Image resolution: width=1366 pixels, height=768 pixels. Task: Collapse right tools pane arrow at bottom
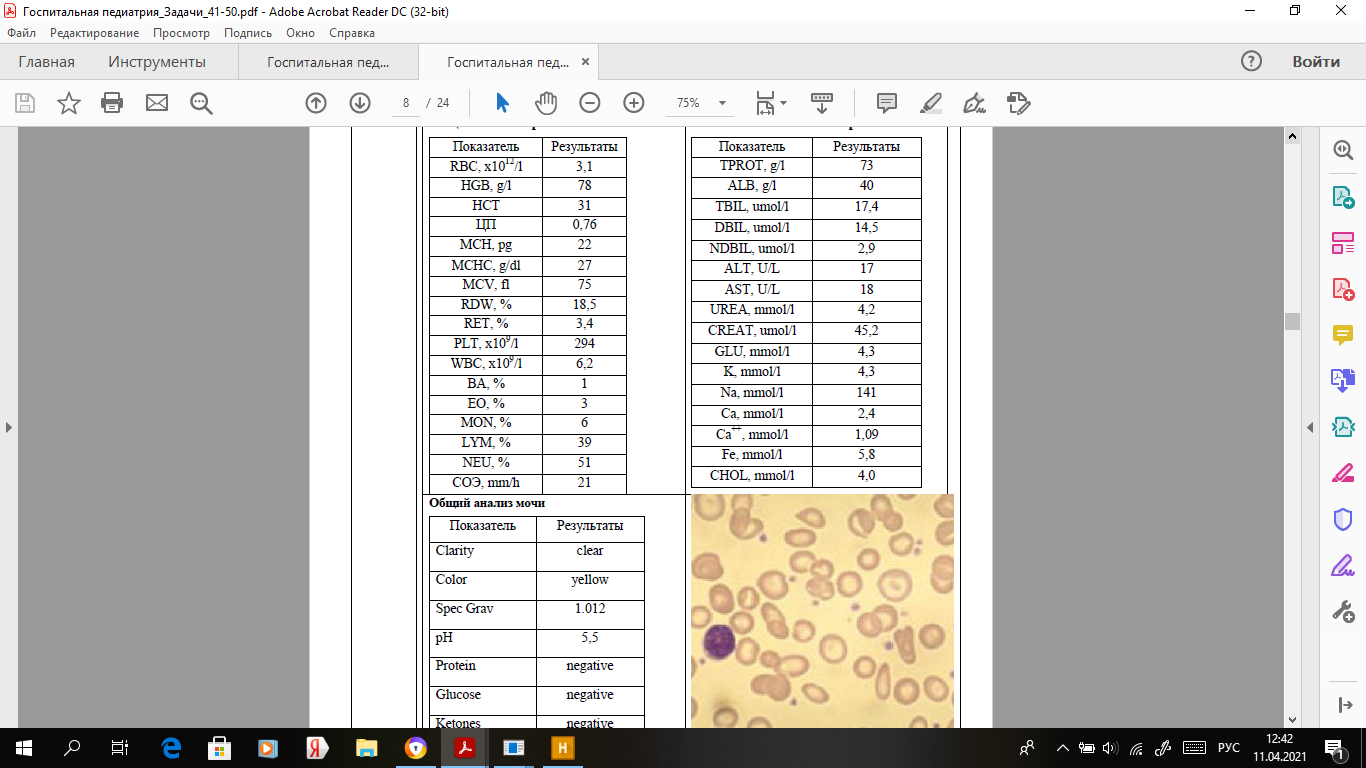click(x=1343, y=706)
